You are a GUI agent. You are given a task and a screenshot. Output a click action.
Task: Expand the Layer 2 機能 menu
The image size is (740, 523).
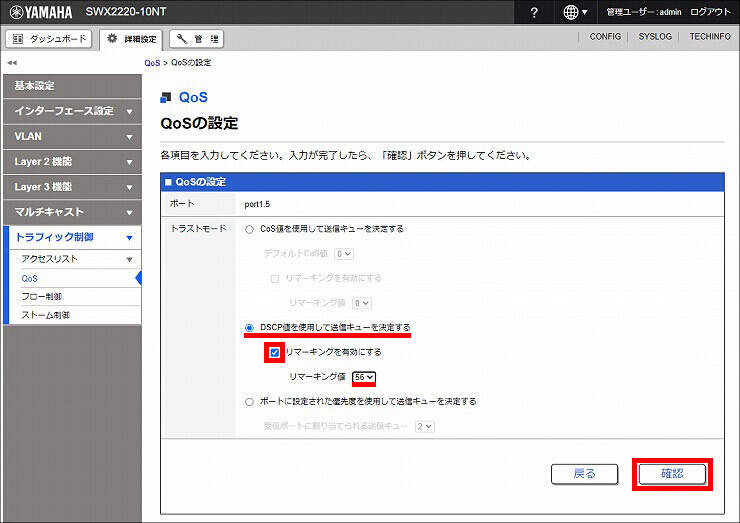pyautogui.click(x=72, y=162)
